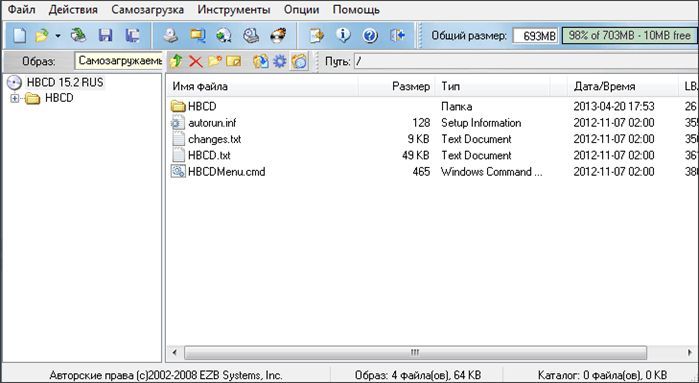
Task: Click the Rename folder icon
Action: point(234,61)
